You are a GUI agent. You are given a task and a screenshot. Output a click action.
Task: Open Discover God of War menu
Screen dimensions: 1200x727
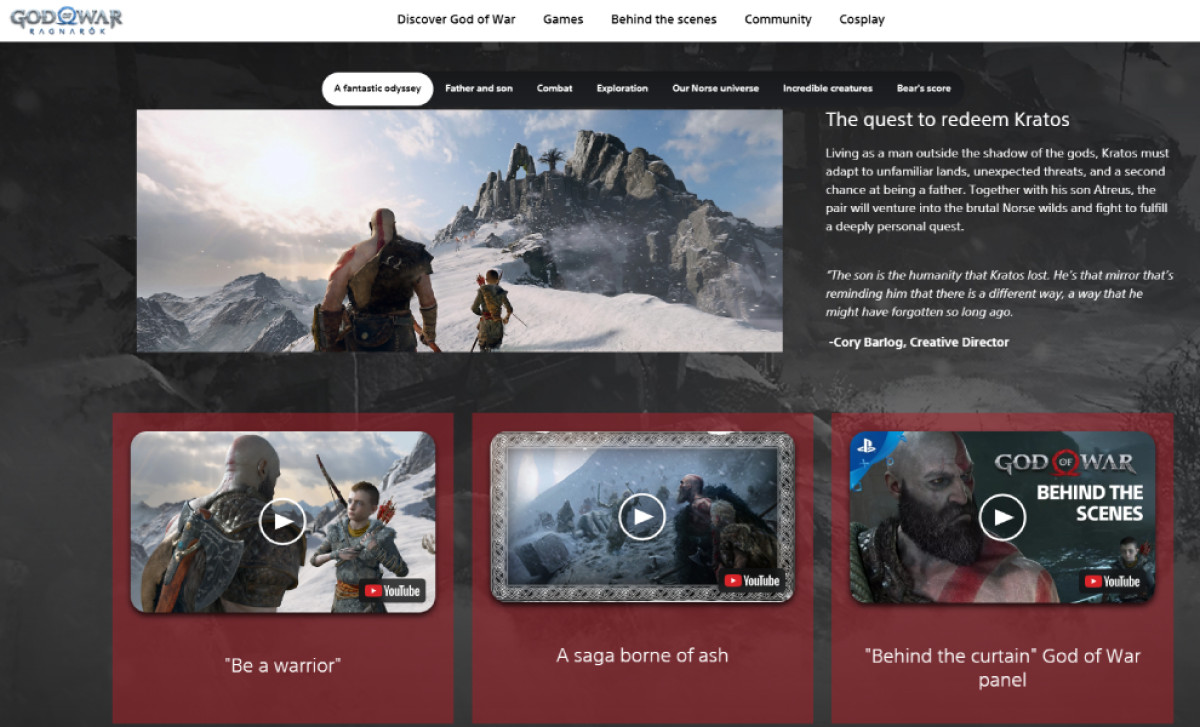(456, 19)
